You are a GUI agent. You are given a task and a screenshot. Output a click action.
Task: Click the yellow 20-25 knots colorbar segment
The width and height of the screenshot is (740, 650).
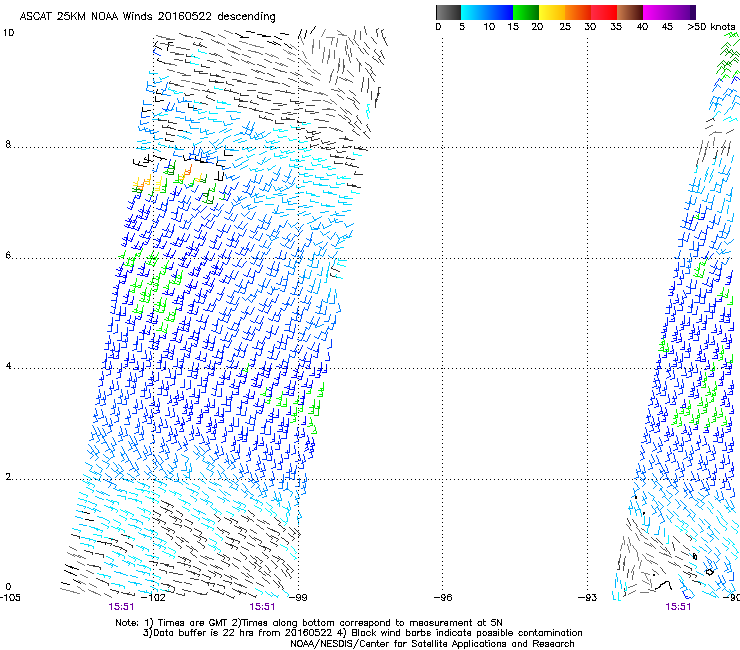(x=552, y=12)
